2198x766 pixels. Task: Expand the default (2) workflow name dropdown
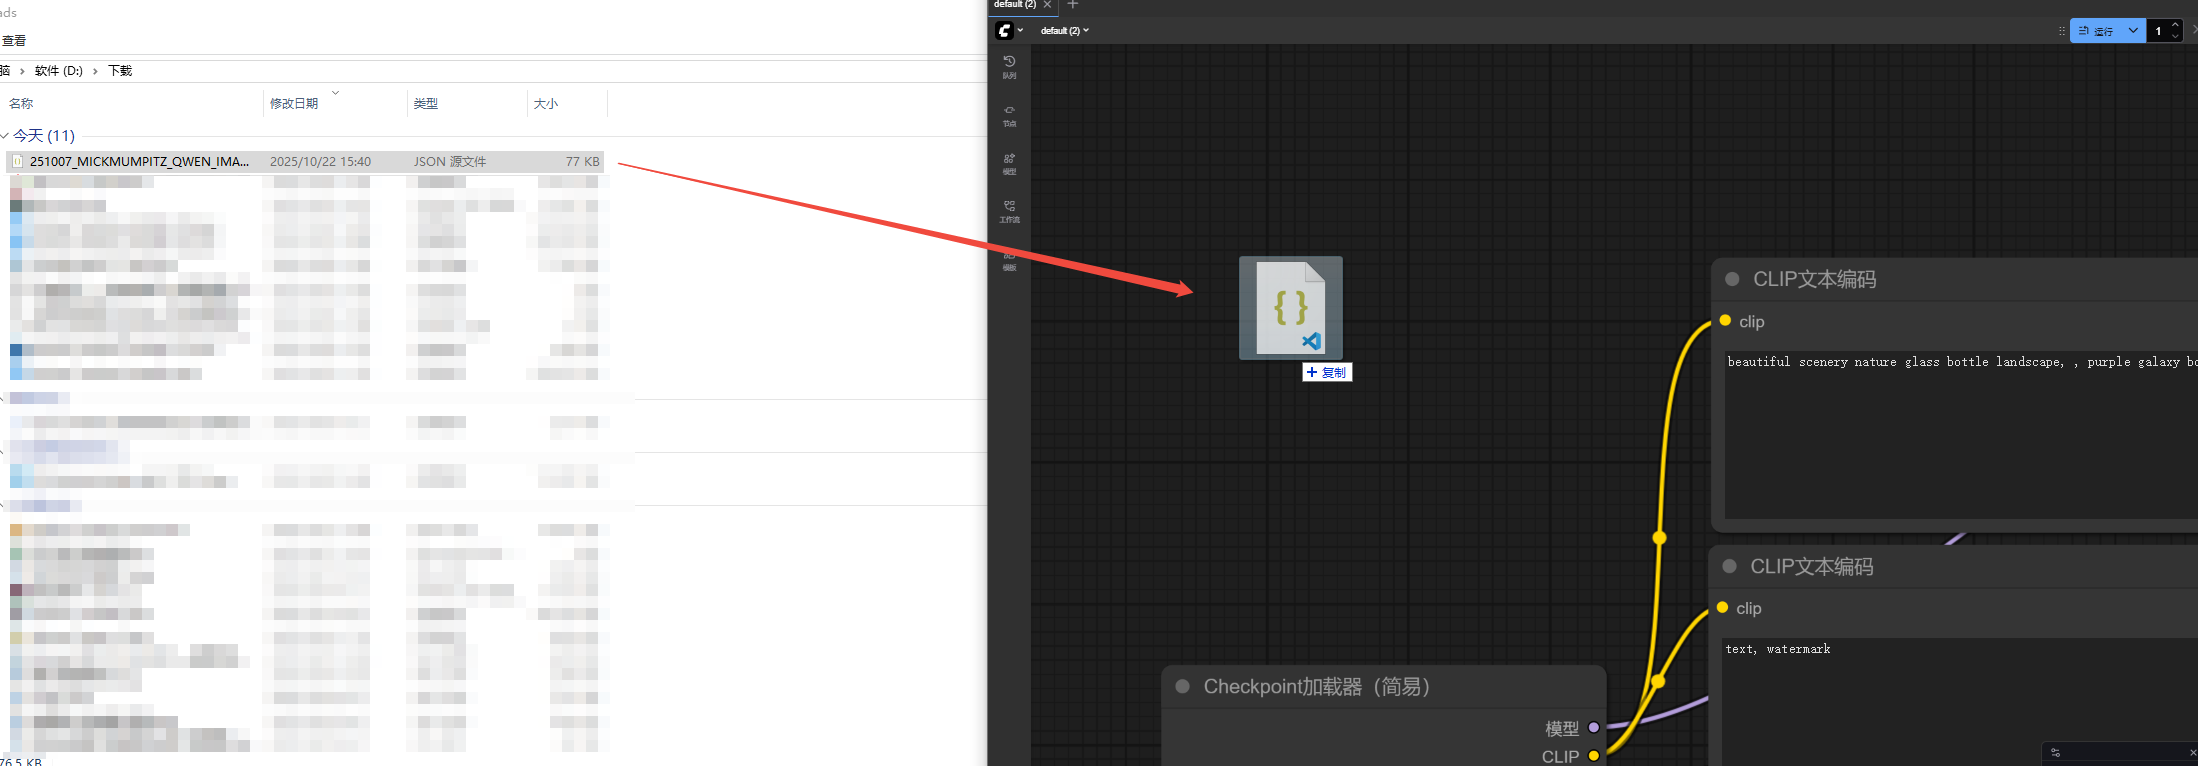point(1064,31)
